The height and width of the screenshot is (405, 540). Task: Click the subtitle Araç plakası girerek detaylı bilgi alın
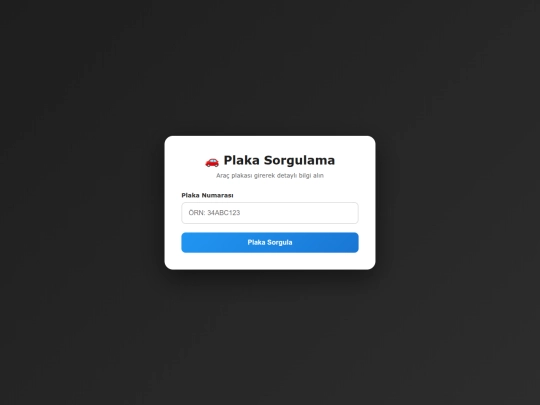pyautogui.click(x=270, y=176)
